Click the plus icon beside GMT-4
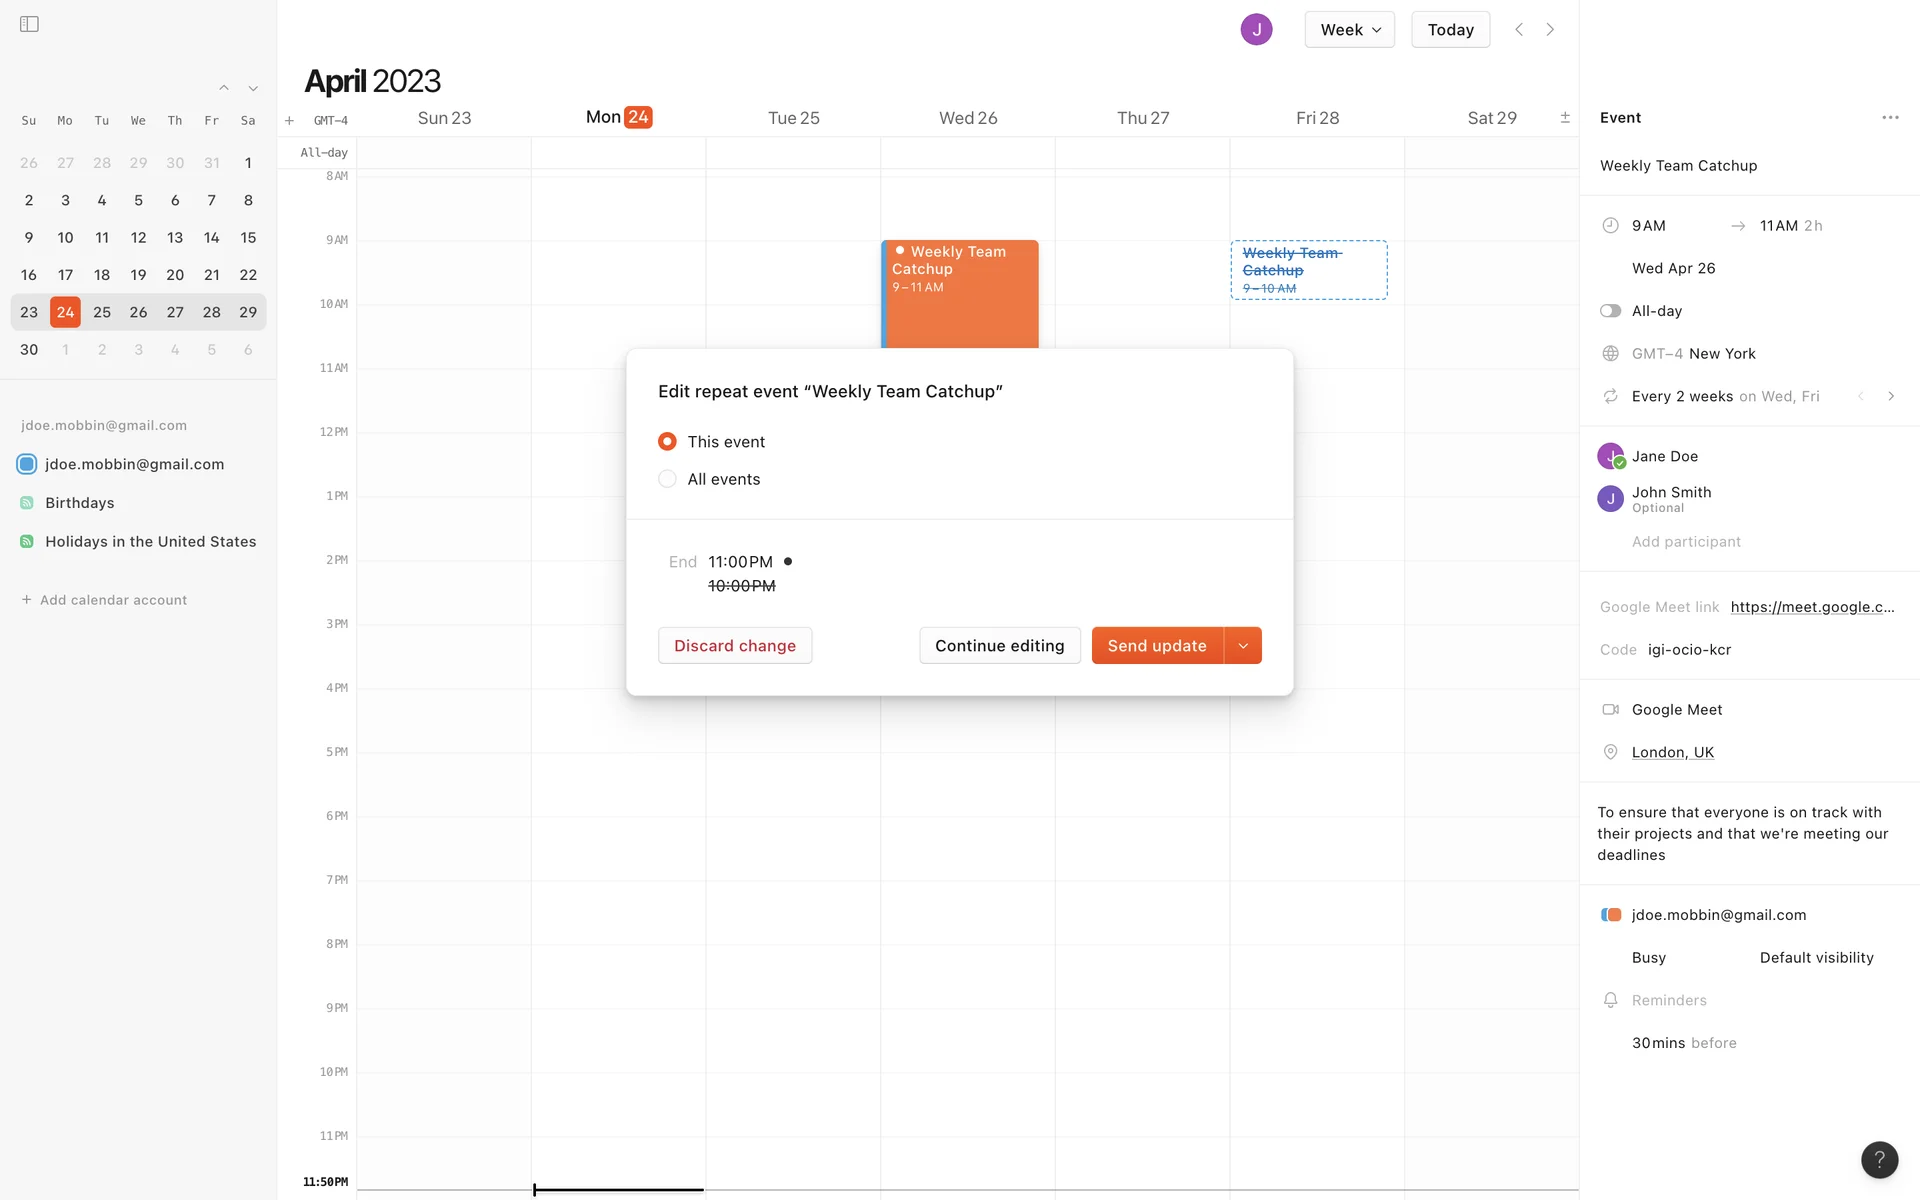This screenshot has height=1200, width=1920. click(289, 121)
